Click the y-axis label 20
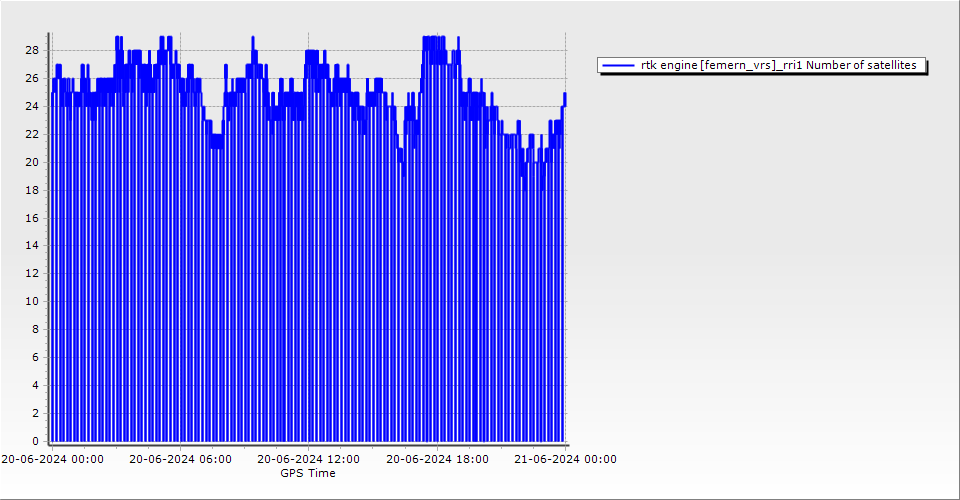This screenshot has width=960, height=500. 32,162
